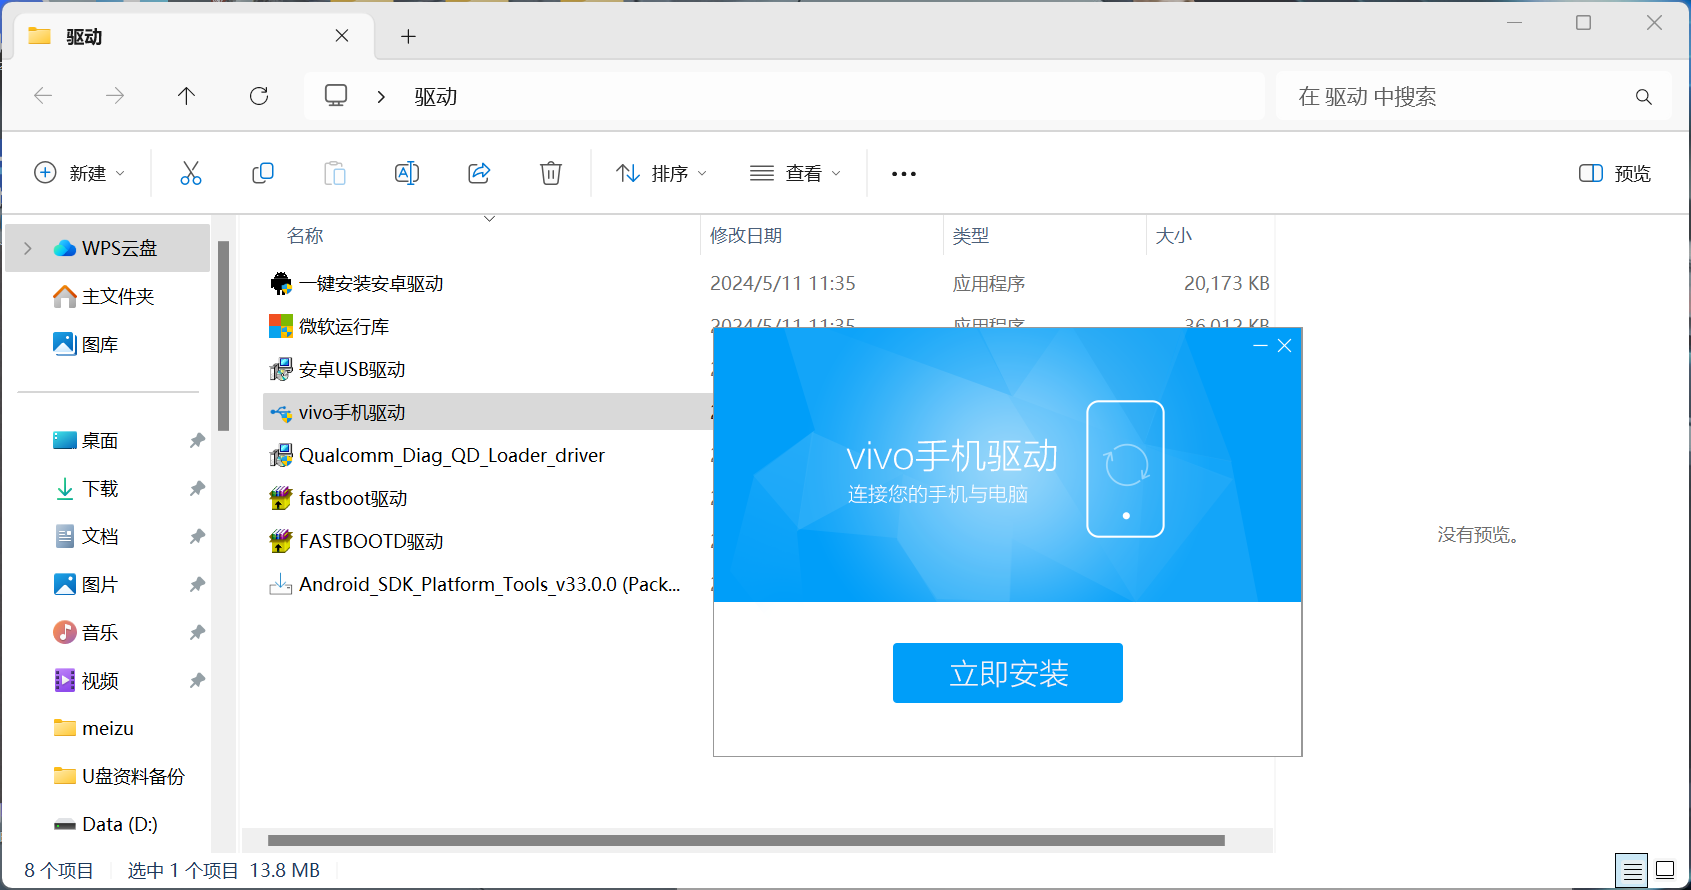The image size is (1691, 890).
Task: Close the 驱动 tab
Action: (x=342, y=36)
